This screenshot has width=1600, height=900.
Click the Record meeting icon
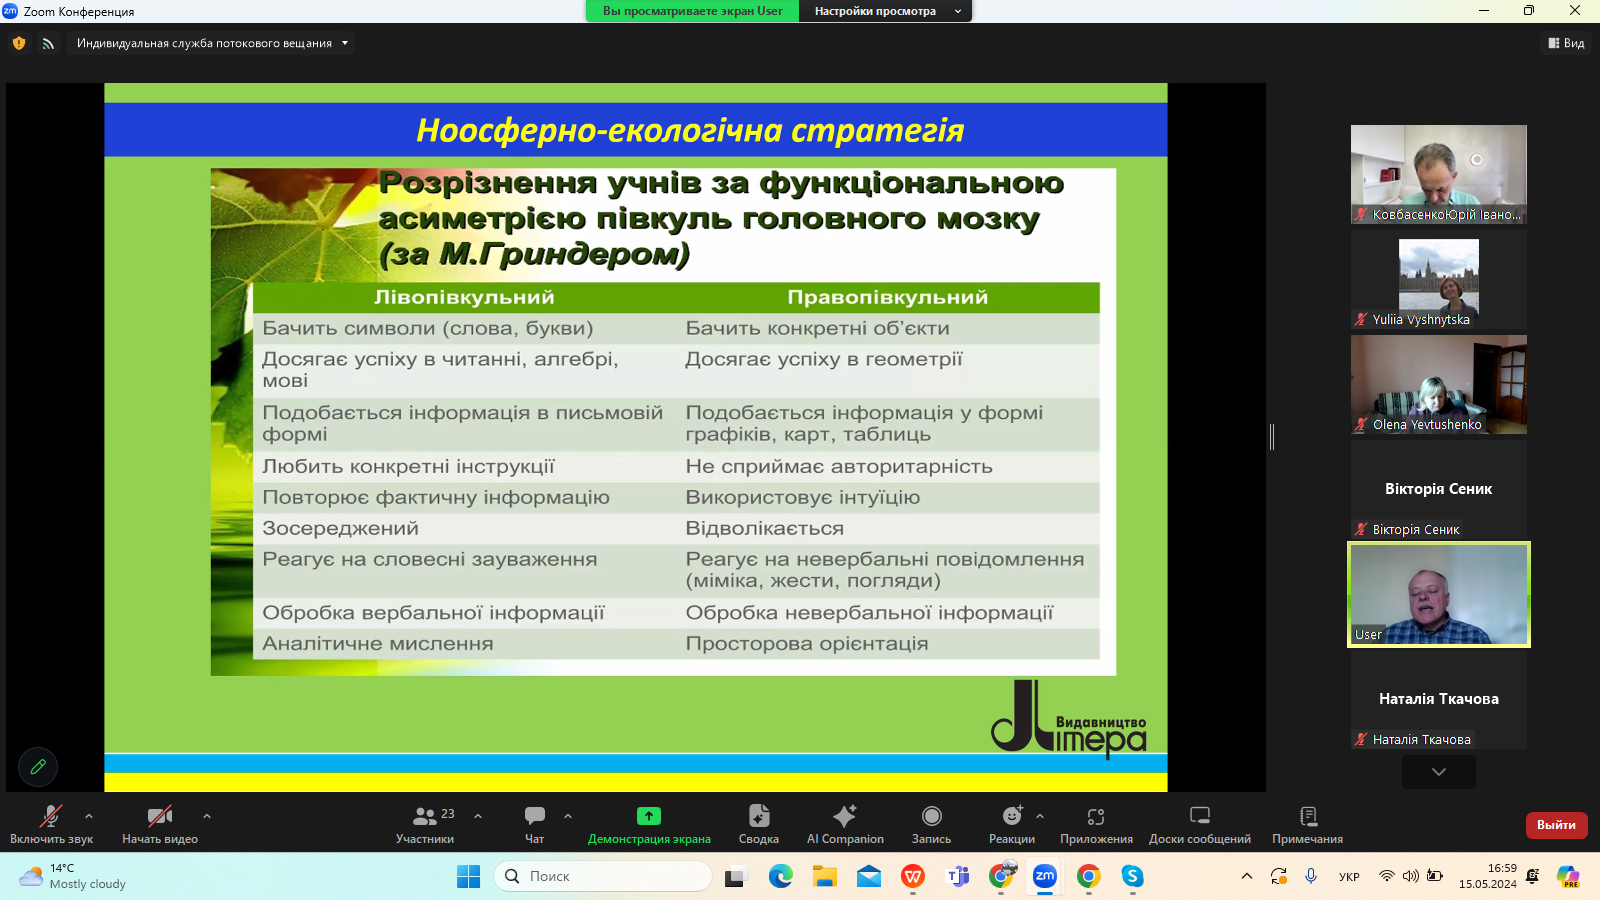(931, 816)
